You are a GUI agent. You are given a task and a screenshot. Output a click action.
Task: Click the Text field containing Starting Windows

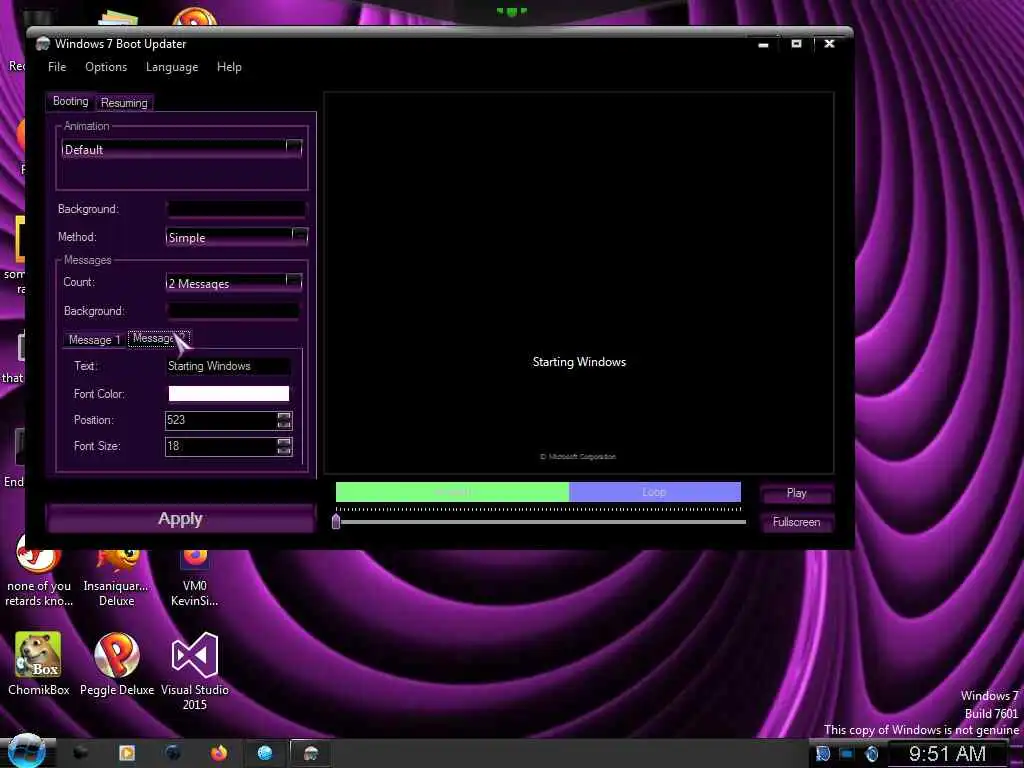[229, 366]
